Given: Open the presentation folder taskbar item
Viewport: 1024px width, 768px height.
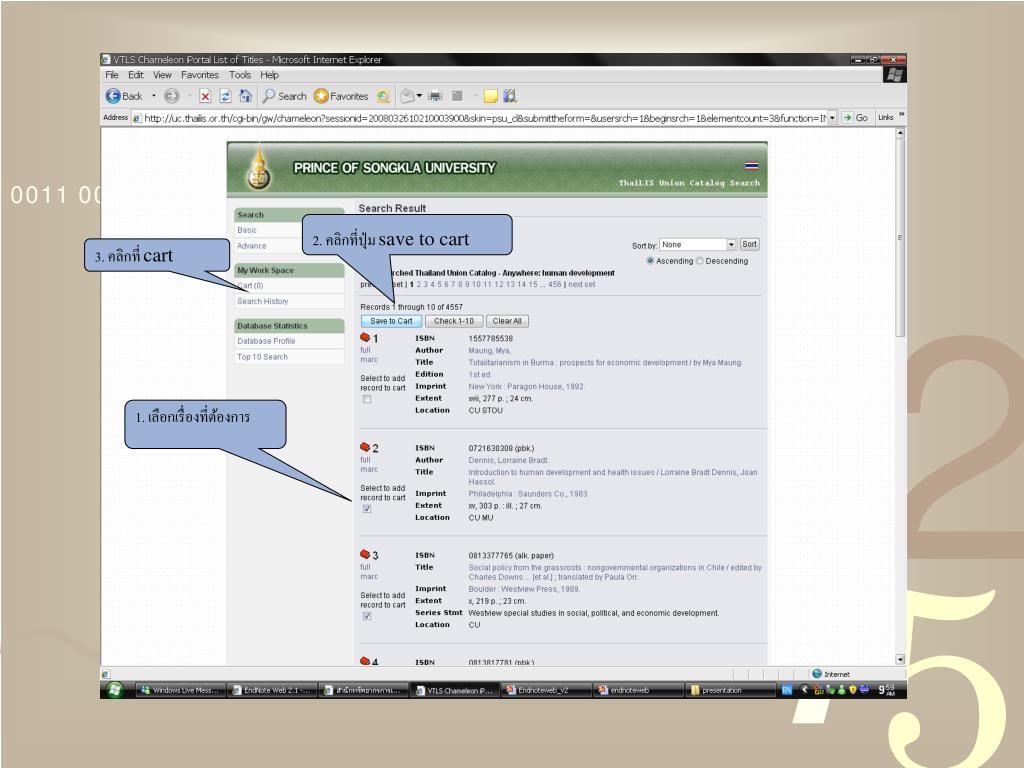Looking at the screenshot, I should point(730,690).
